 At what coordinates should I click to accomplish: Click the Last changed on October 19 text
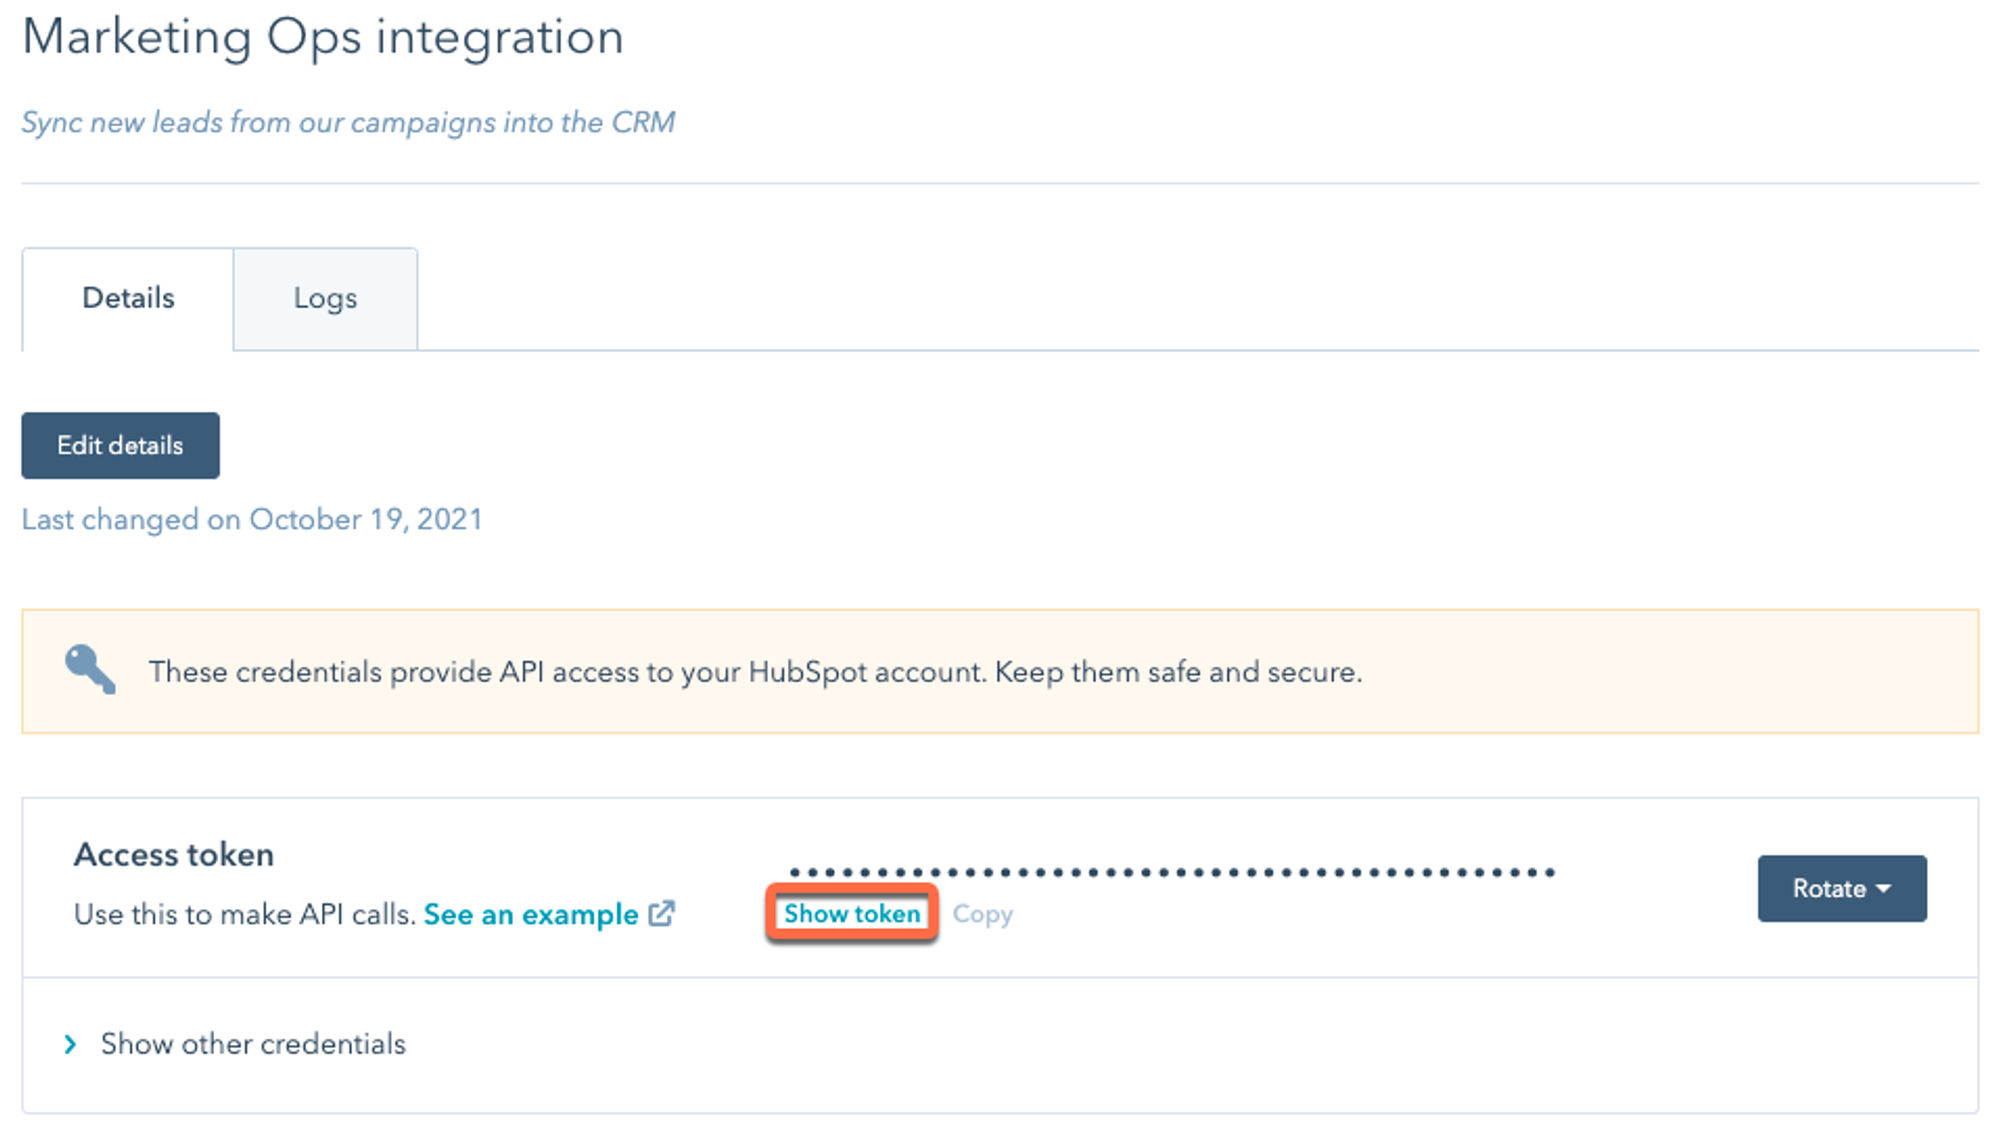point(252,520)
